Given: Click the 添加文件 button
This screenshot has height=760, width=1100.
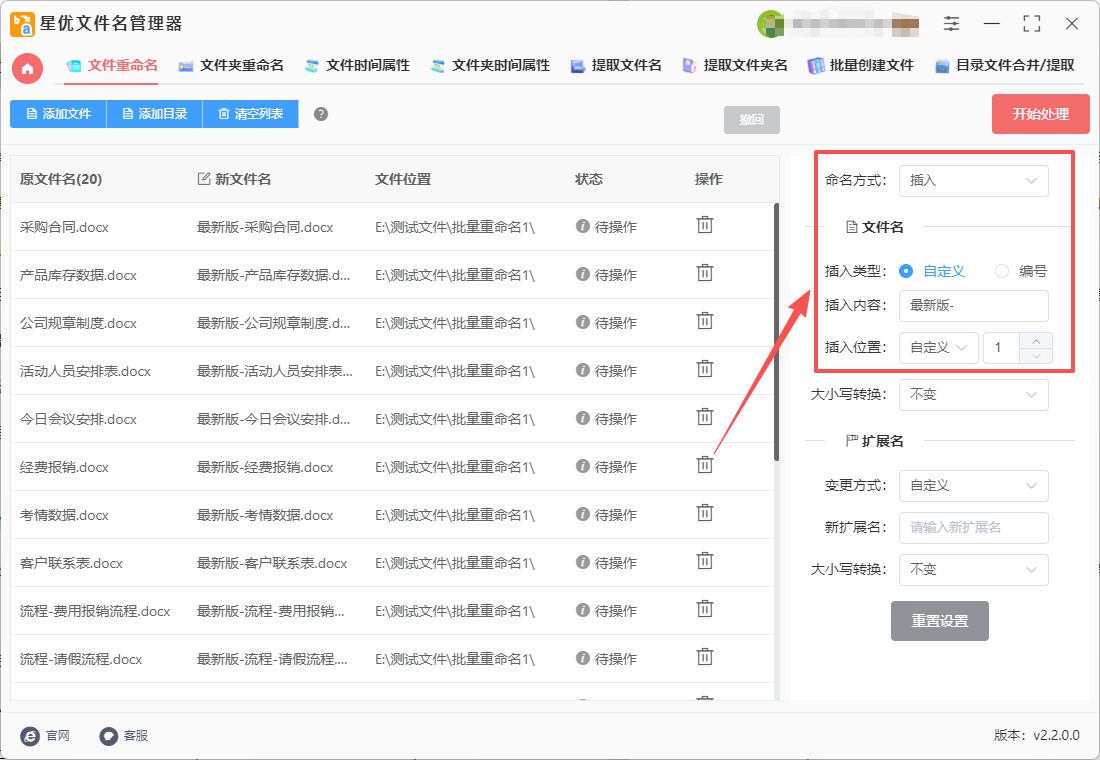Looking at the screenshot, I should 58,114.
